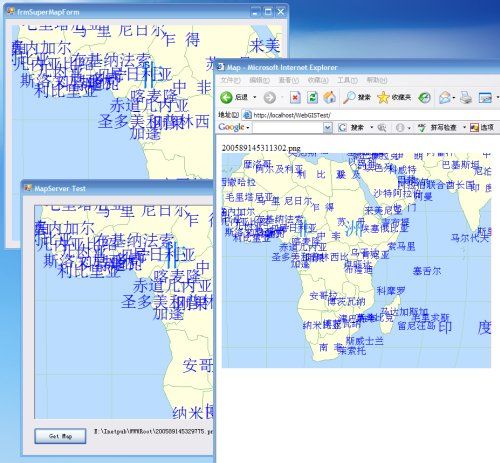The image size is (500, 463).
Task: Maximize the frmSuperMapForm window
Action: coord(268,12)
